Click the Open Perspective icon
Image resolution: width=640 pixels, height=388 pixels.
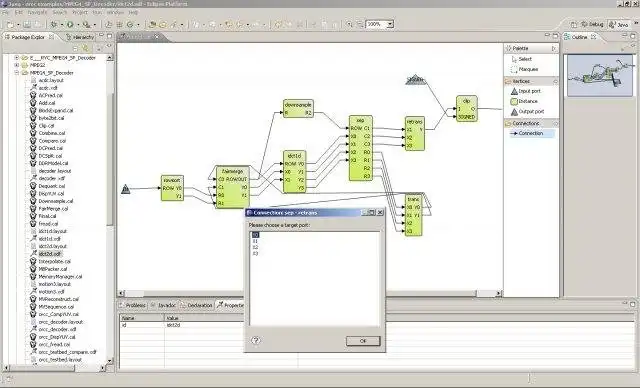point(573,24)
